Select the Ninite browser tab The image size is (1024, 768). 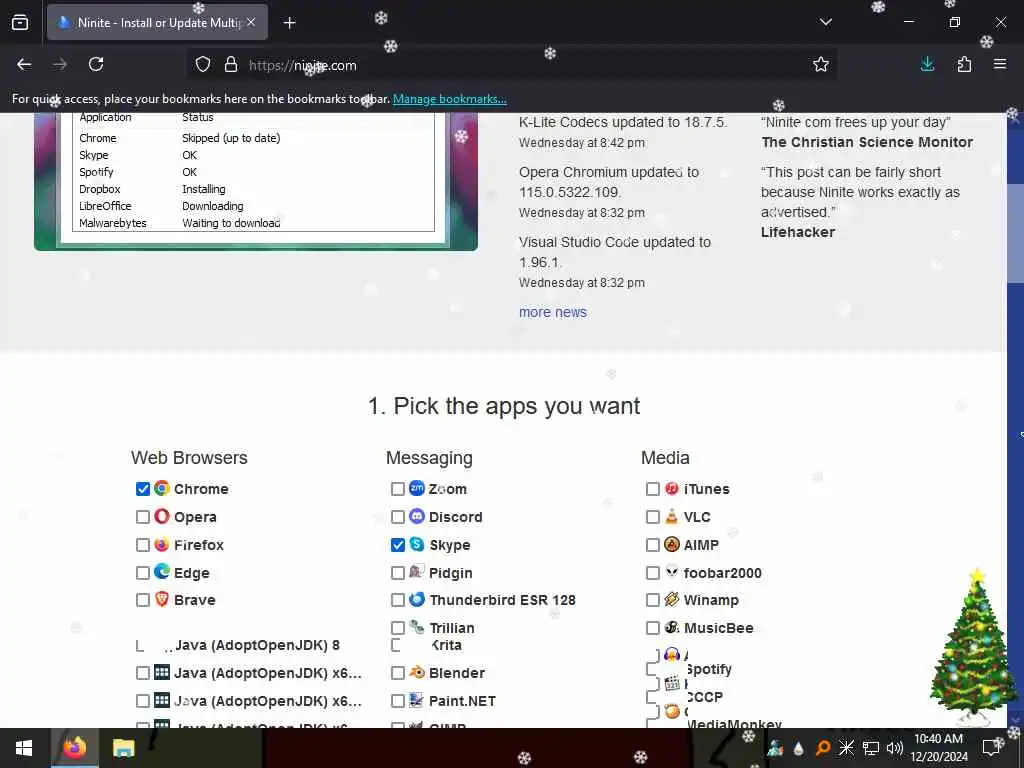157,22
